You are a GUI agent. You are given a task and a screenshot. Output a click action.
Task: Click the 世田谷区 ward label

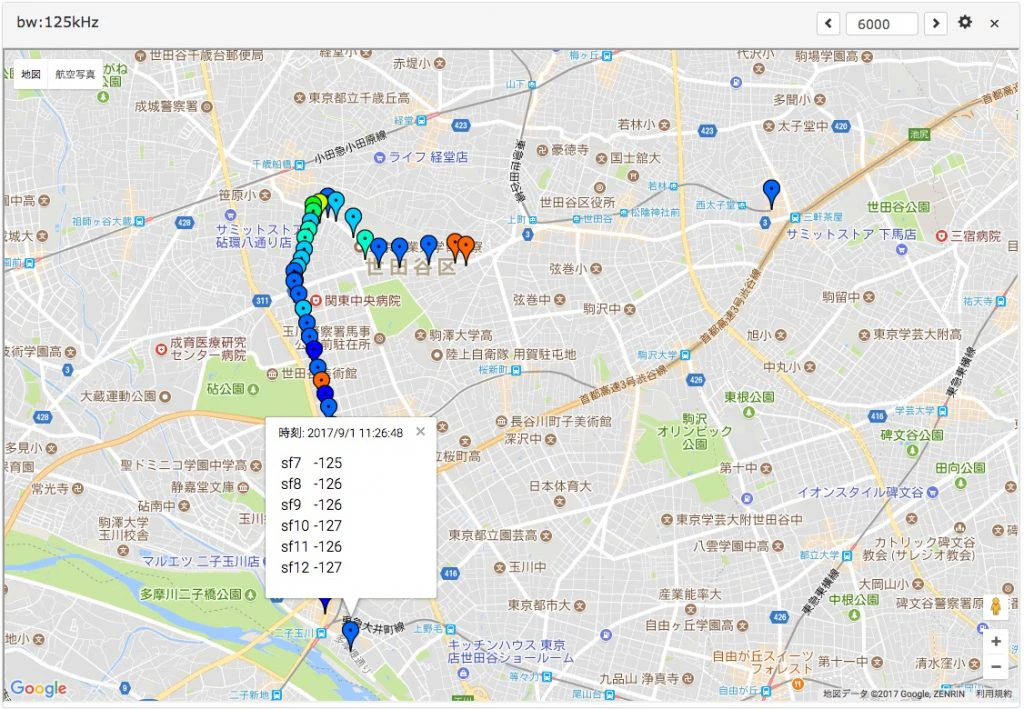pyautogui.click(x=411, y=266)
